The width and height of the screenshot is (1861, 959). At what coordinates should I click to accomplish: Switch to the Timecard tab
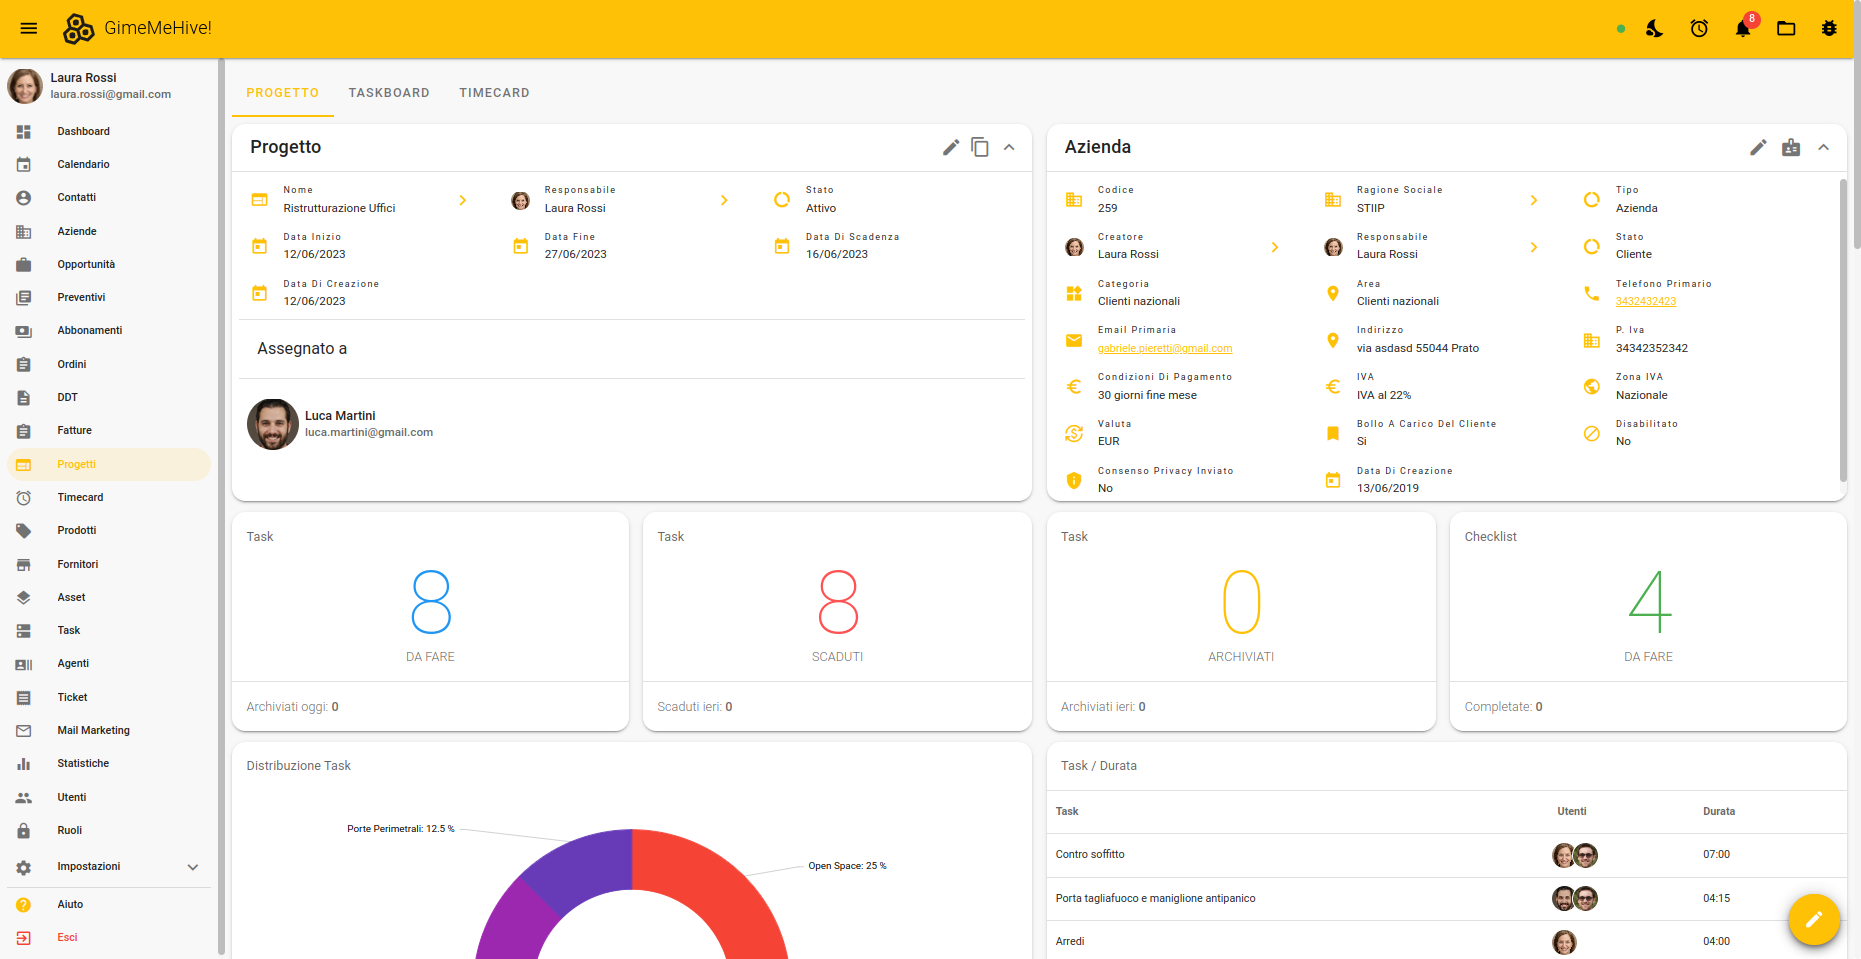point(494,93)
